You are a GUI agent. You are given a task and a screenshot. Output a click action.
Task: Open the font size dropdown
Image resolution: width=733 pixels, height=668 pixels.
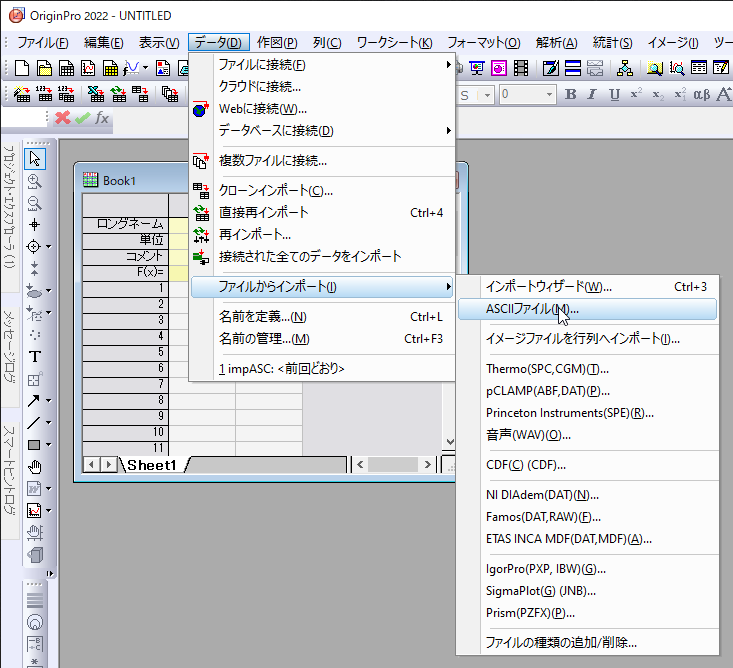(x=549, y=95)
